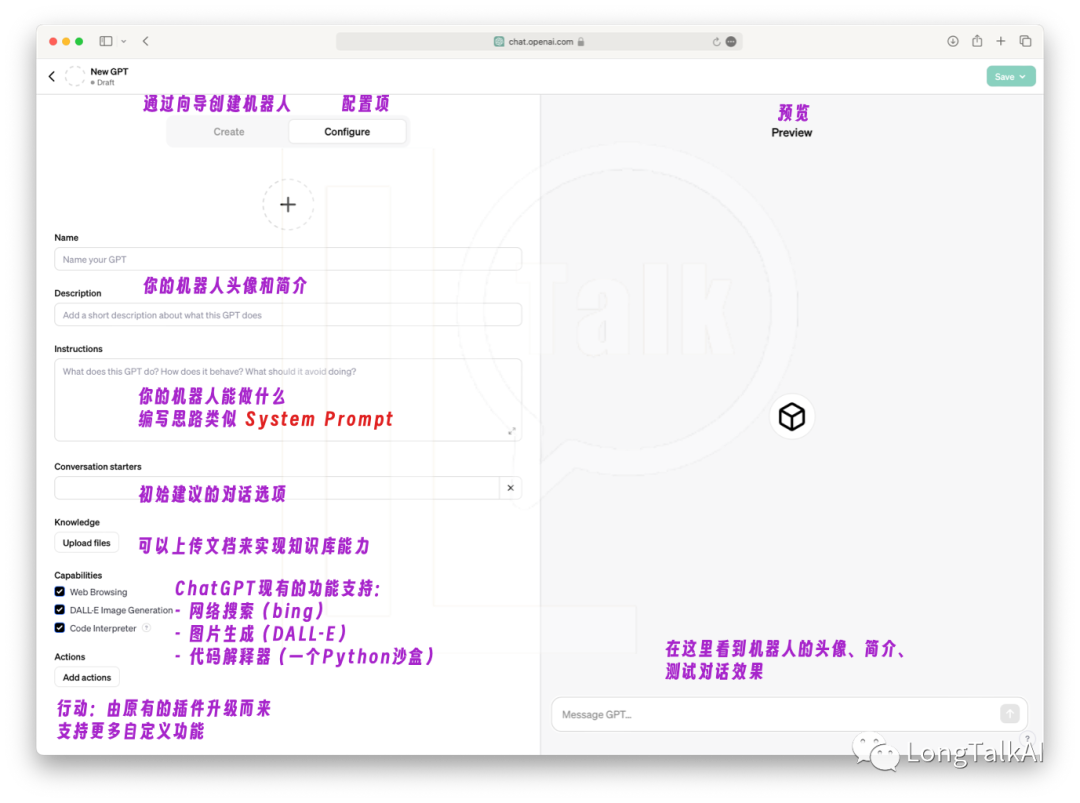Remove the conversation starter with the X
This screenshot has height=803, width=1080.
[510, 488]
